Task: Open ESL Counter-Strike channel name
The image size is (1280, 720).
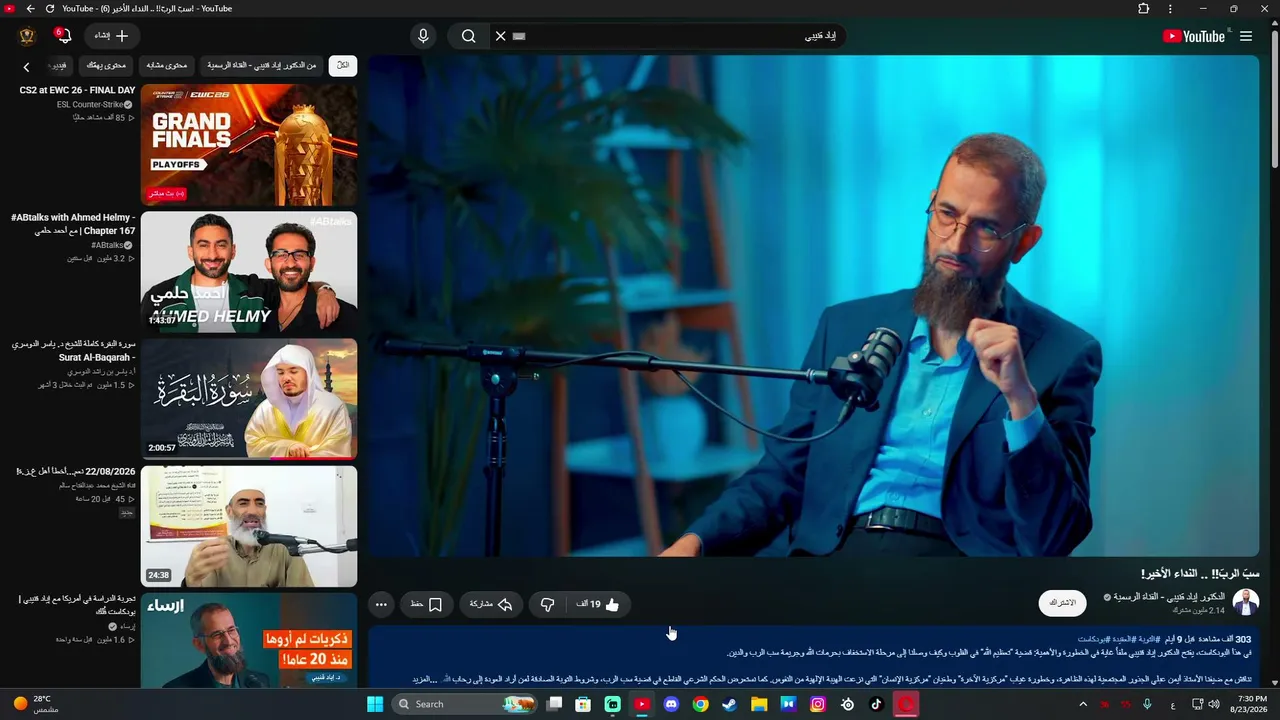Action: pos(92,104)
